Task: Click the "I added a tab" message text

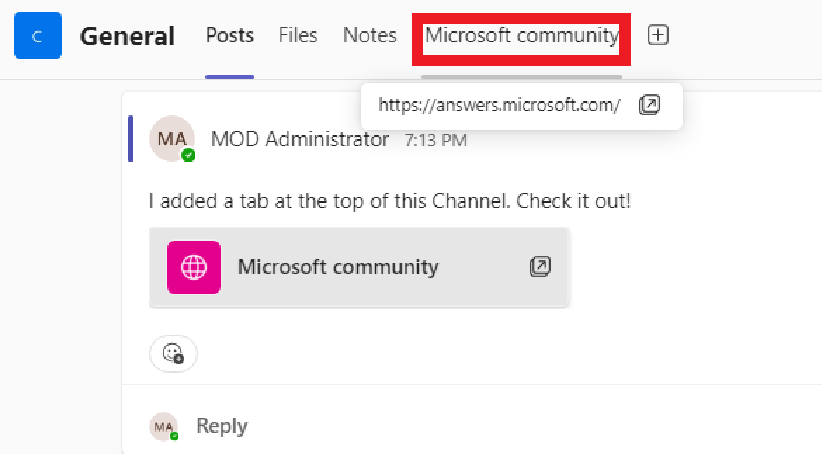Action: tap(390, 201)
